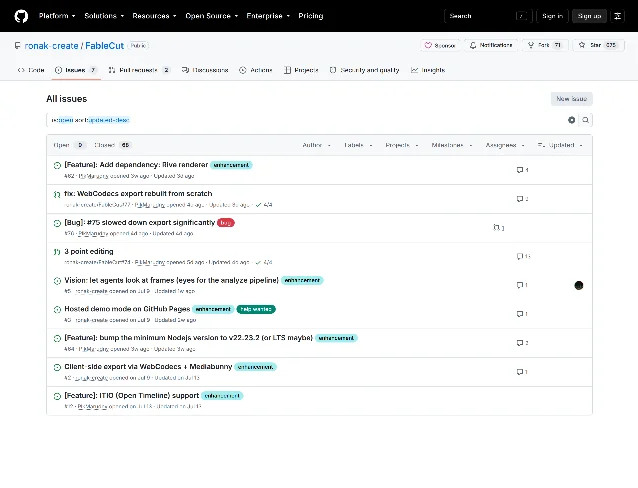Image resolution: width=638 pixels, height=488 pixels.
Task: Click enhancement label on Rive renderer issue
Action: tap(231, 165)
